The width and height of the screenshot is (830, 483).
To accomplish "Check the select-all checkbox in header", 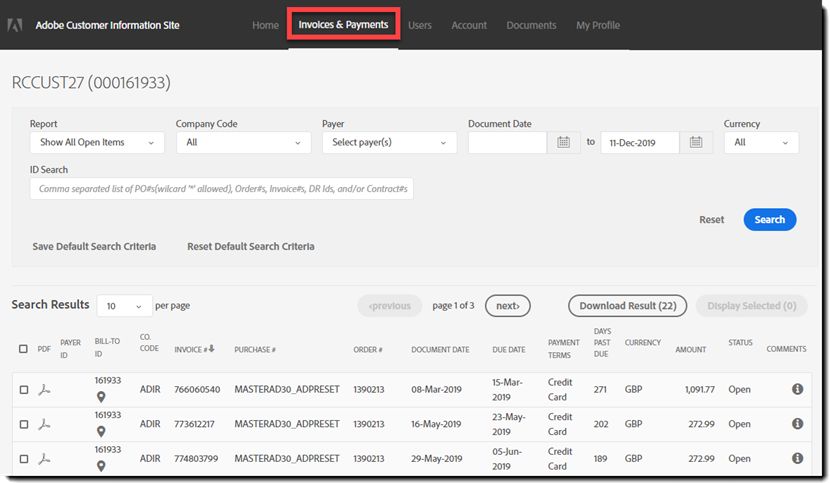I will point(23,349).
